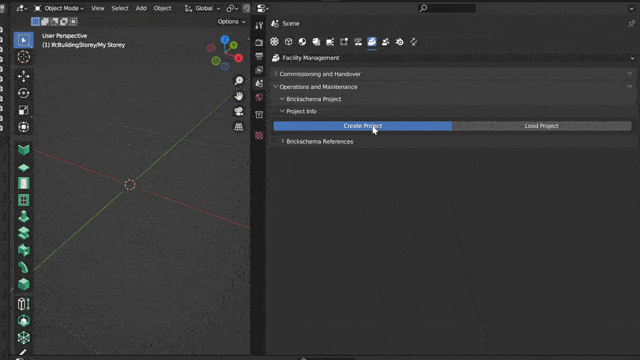Open the Output properties tab
The image size is (640, 360).
[x=259, y=56]
